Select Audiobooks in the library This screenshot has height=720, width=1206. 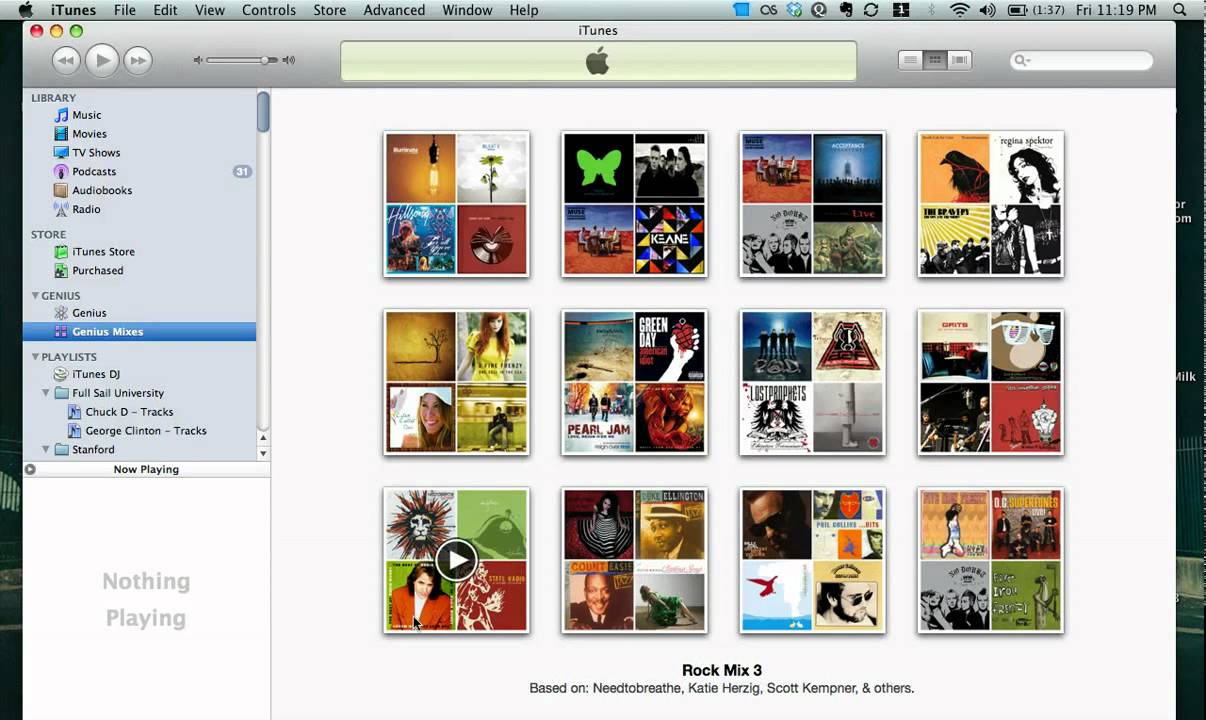pyautogui.click(x=102, y=190)
